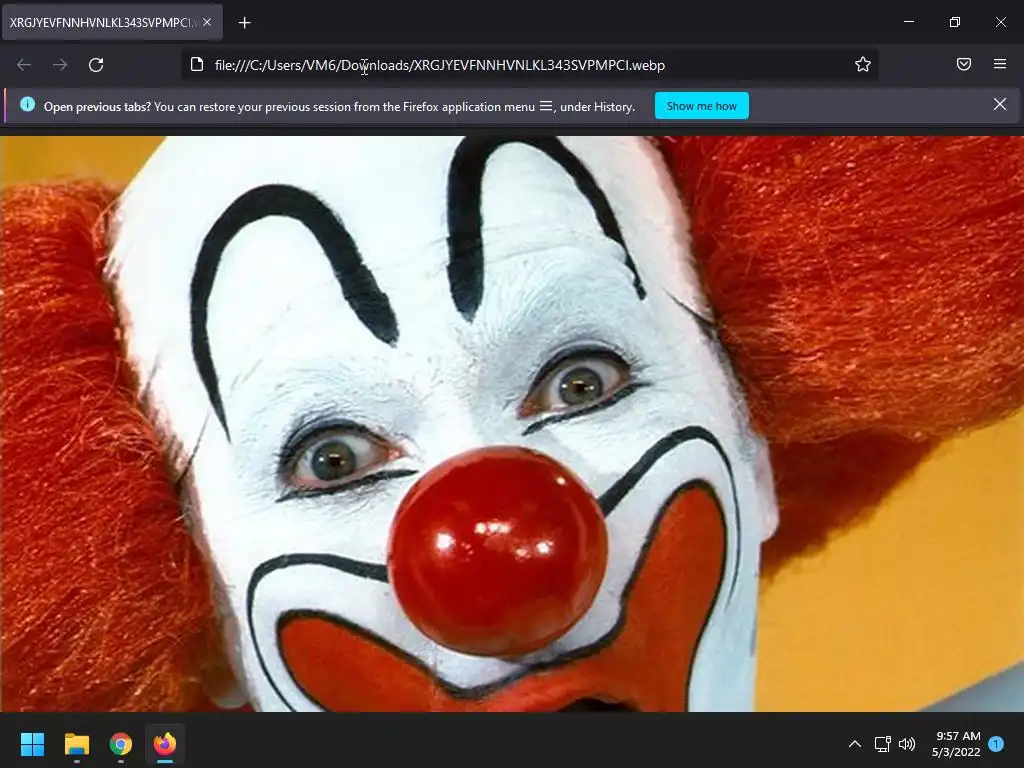The width and height of the screenshot is (1024, 768).
Task: Reload the current page
Action: pyautogui.click(x=96, y=65)
